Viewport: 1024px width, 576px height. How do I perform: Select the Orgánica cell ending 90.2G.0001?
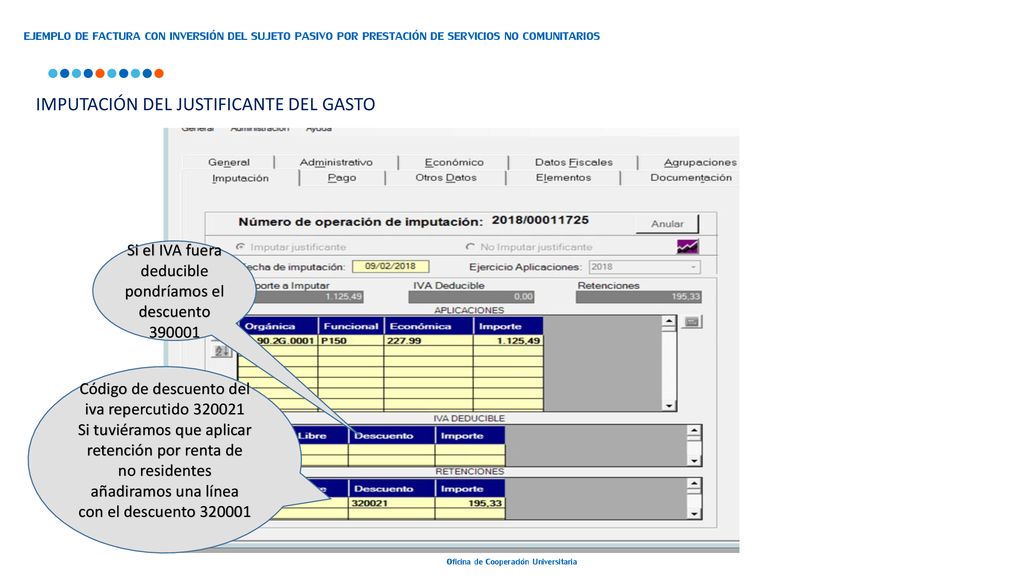coord(278,341)
